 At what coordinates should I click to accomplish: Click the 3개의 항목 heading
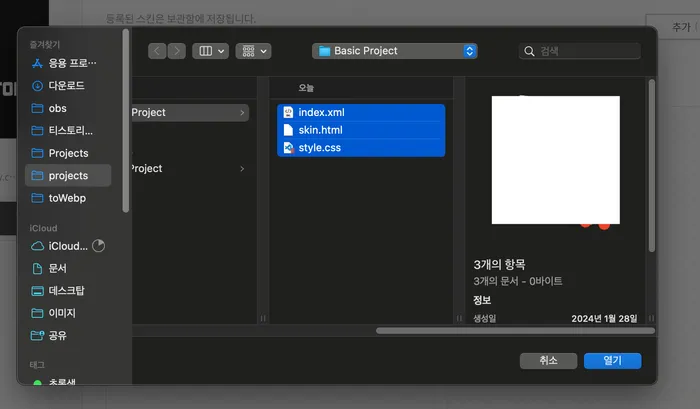(499, 264)
